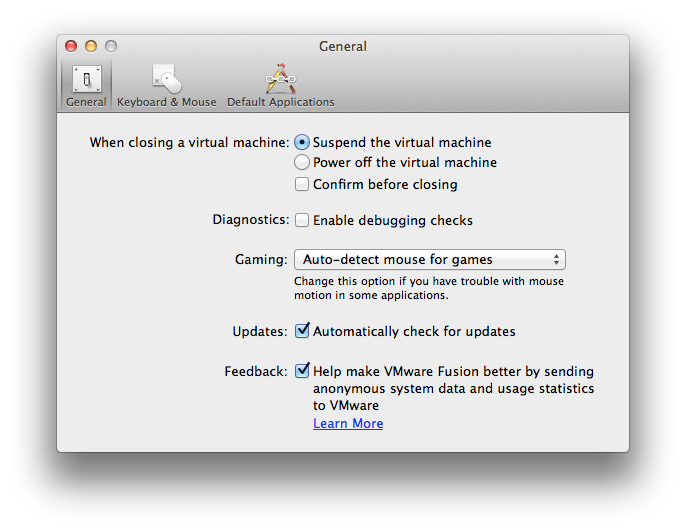686x531 pixels.
Task: Click the Default Applications tab label
Action: (x=280, y=102)
